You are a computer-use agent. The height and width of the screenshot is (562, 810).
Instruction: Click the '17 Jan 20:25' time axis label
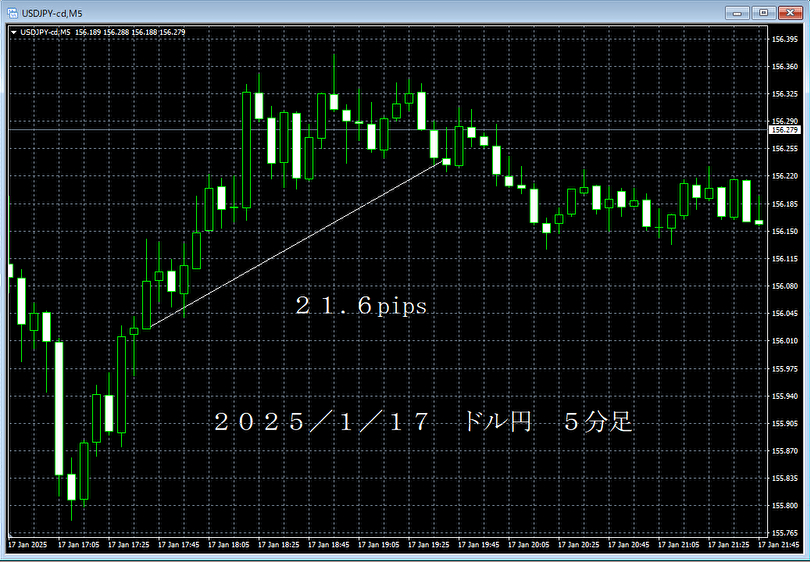[579, 545]
